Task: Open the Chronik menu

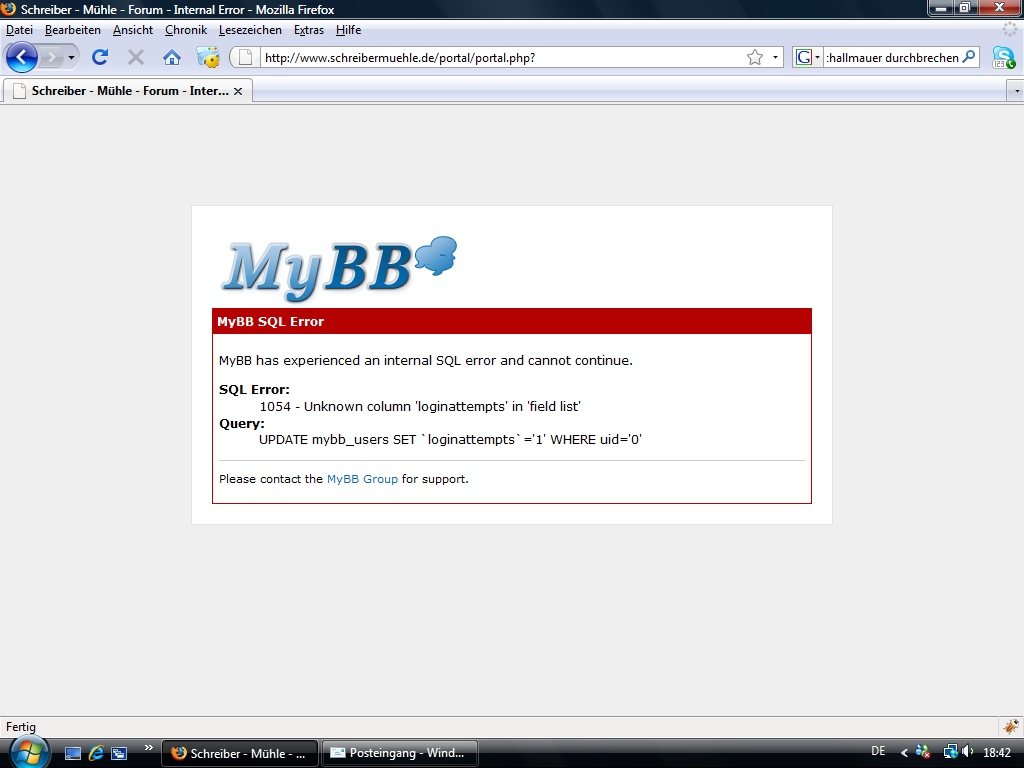Action: (x=185, y=30)
